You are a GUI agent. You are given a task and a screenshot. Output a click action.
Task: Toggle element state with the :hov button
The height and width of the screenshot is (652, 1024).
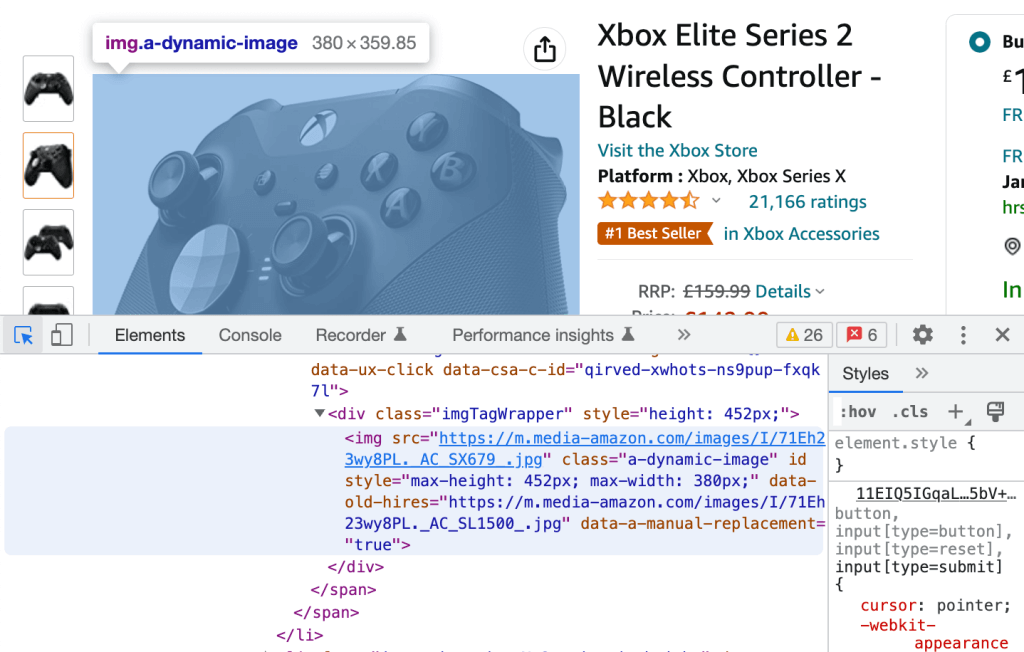pos(858,411)
